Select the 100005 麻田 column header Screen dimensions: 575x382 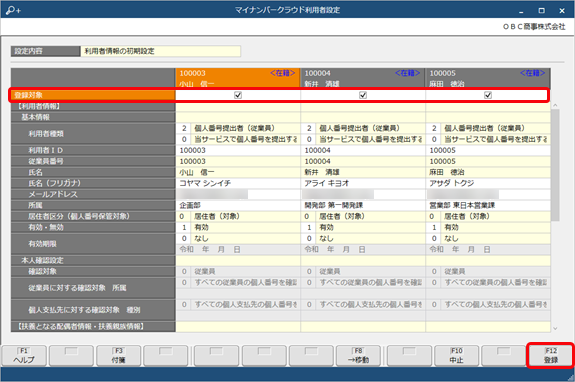pyautogui.click(x=488, y=78)
